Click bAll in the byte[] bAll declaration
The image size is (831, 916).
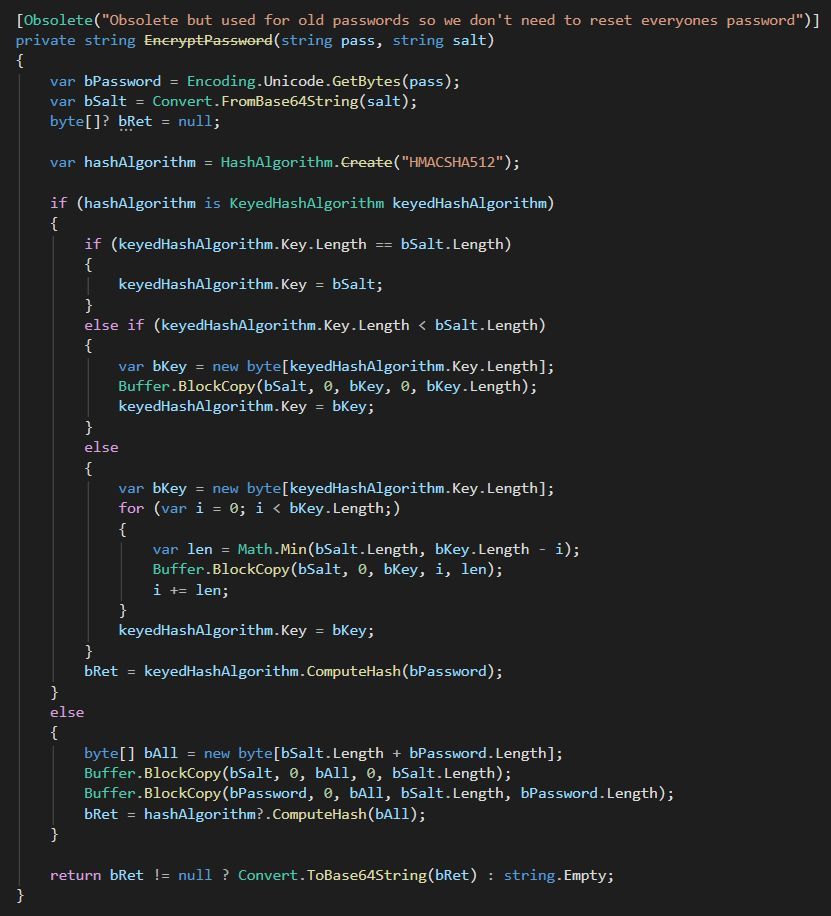coord(161,753)
